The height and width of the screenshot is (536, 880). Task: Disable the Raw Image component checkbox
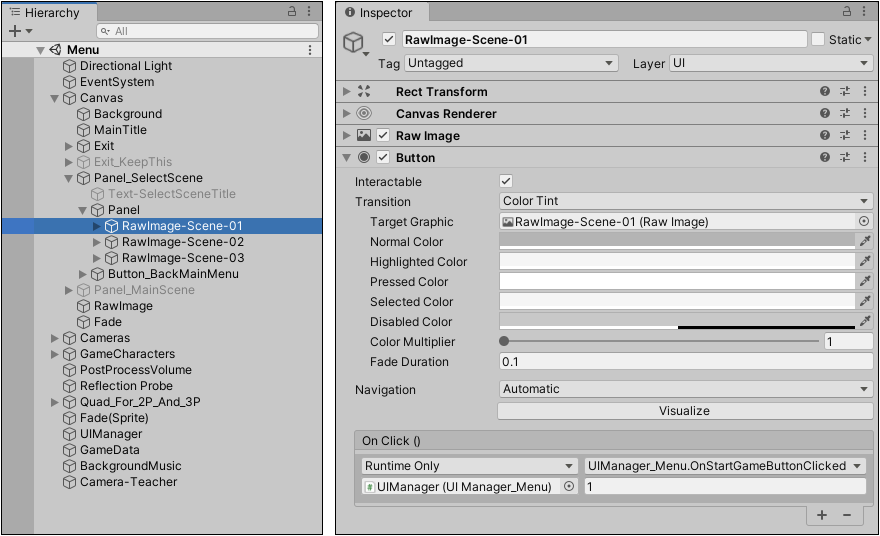click(383, 135)
